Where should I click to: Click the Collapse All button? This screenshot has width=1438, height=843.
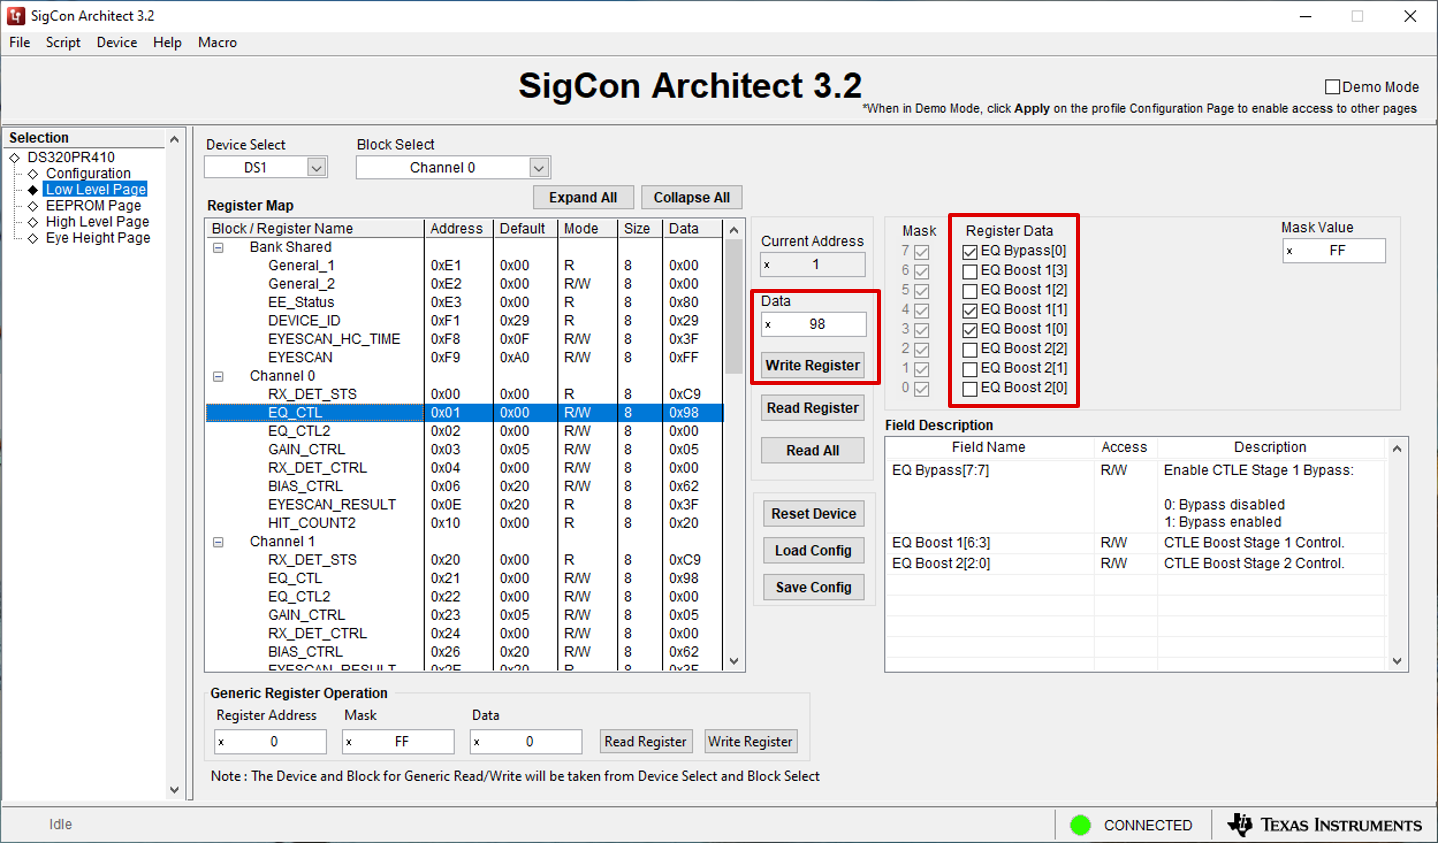tap(692, 198)
